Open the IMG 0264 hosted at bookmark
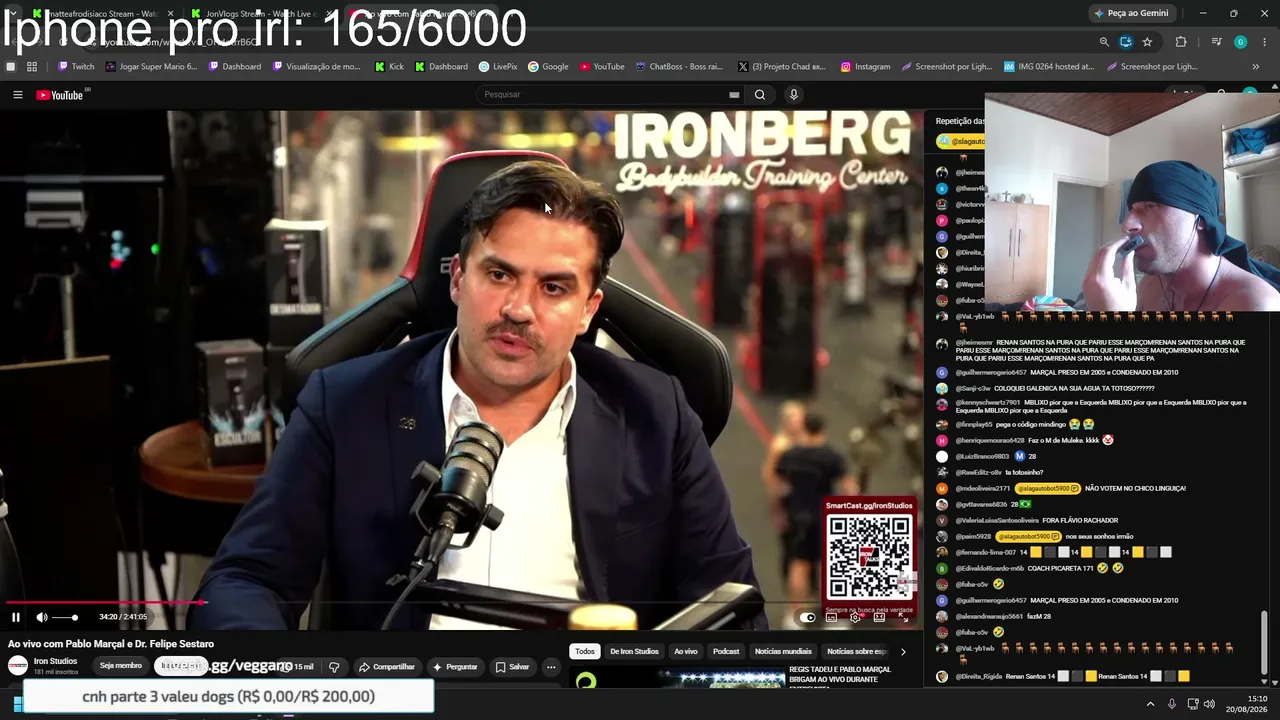Image resolution: width=1280 pixels, height=720 pixels. click(1049, 67)
